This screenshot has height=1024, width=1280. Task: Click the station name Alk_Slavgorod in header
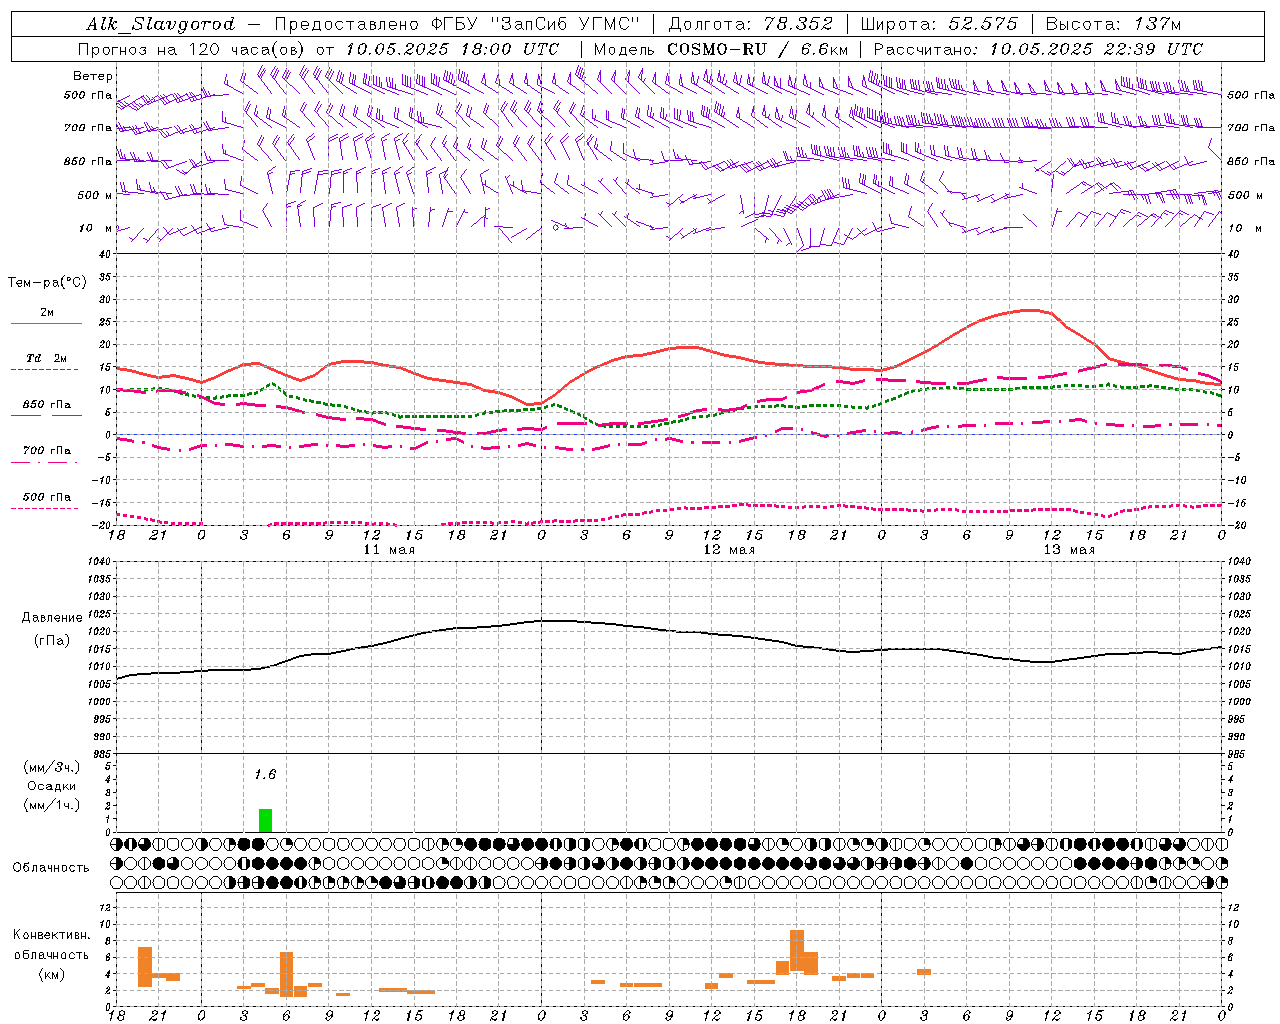[160, 24]
